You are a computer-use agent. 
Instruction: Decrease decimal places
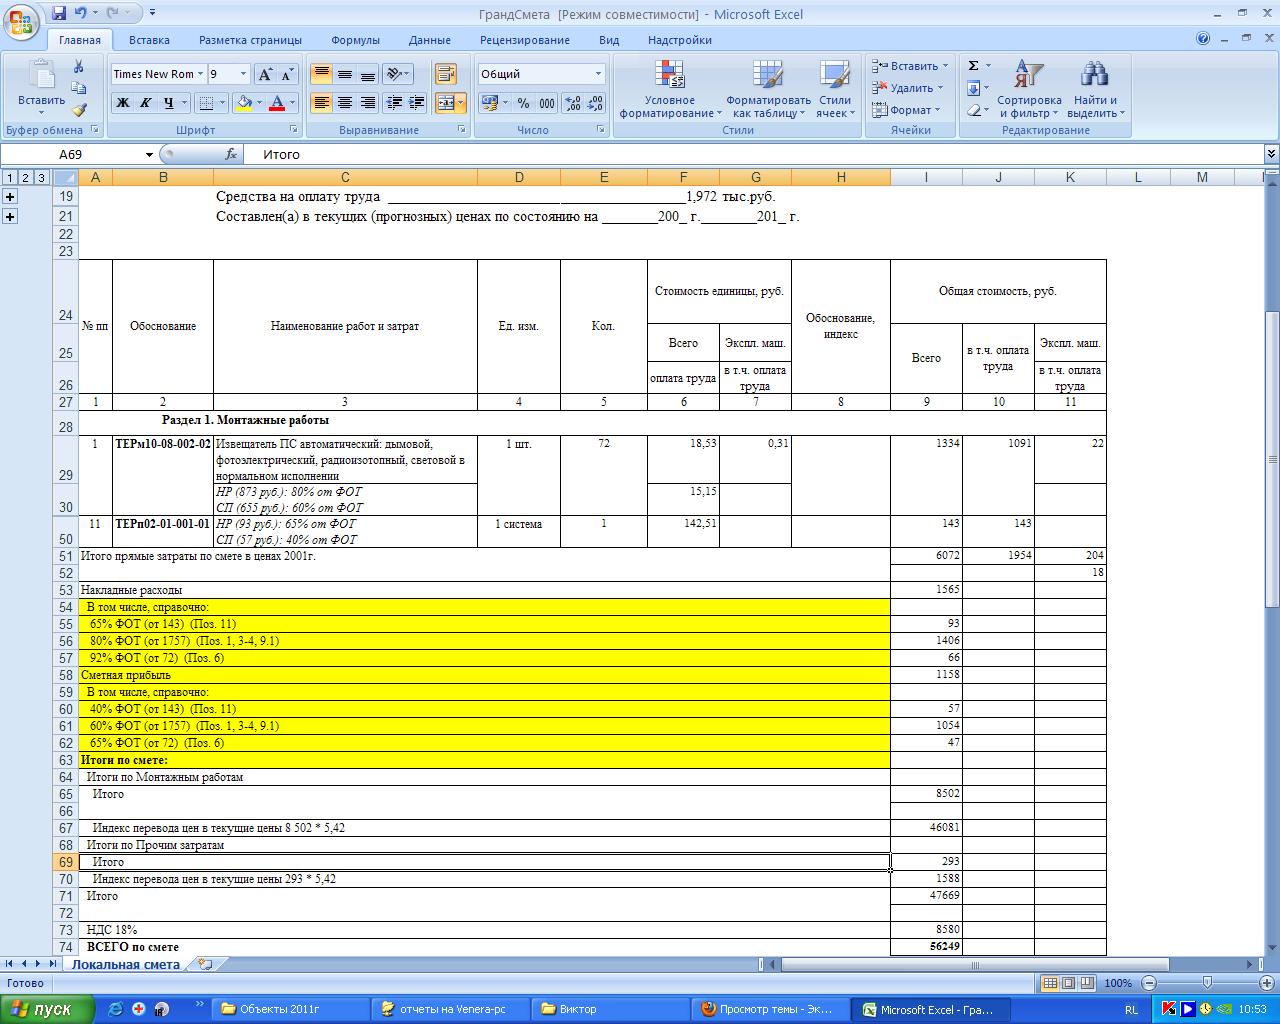595,102
